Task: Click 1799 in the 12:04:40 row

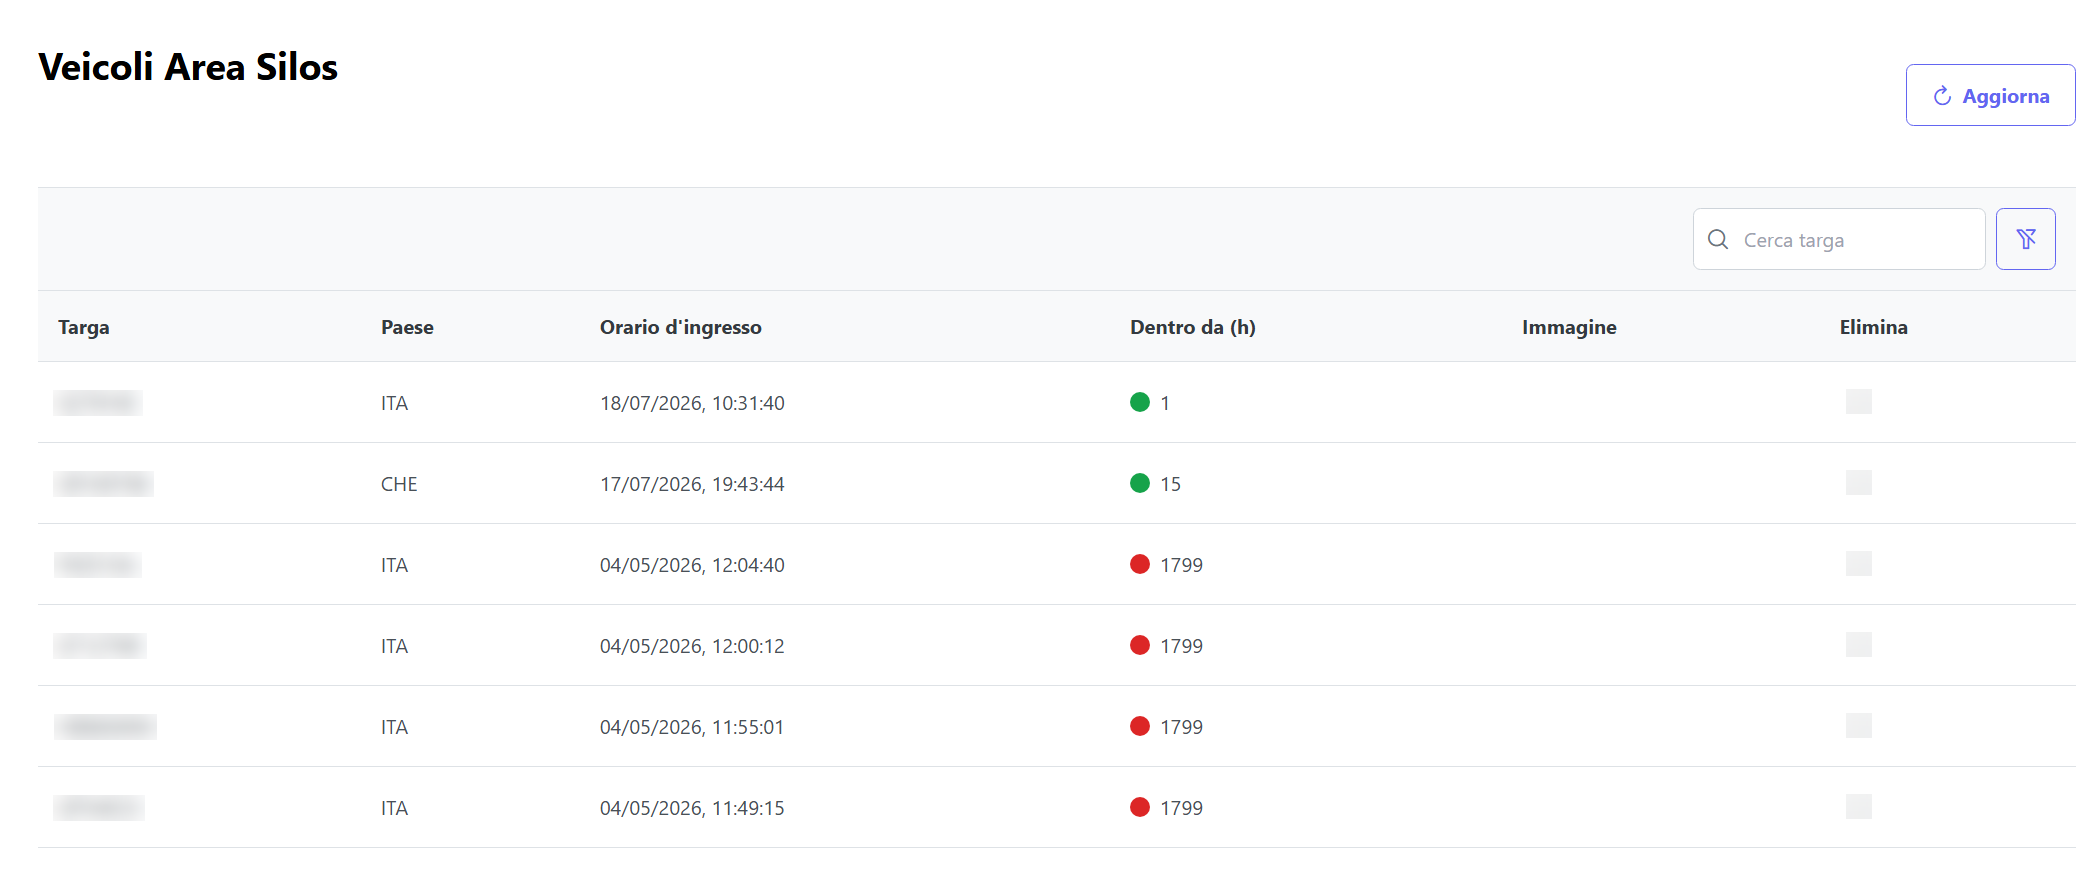Action: click(x=1181, y=565)
